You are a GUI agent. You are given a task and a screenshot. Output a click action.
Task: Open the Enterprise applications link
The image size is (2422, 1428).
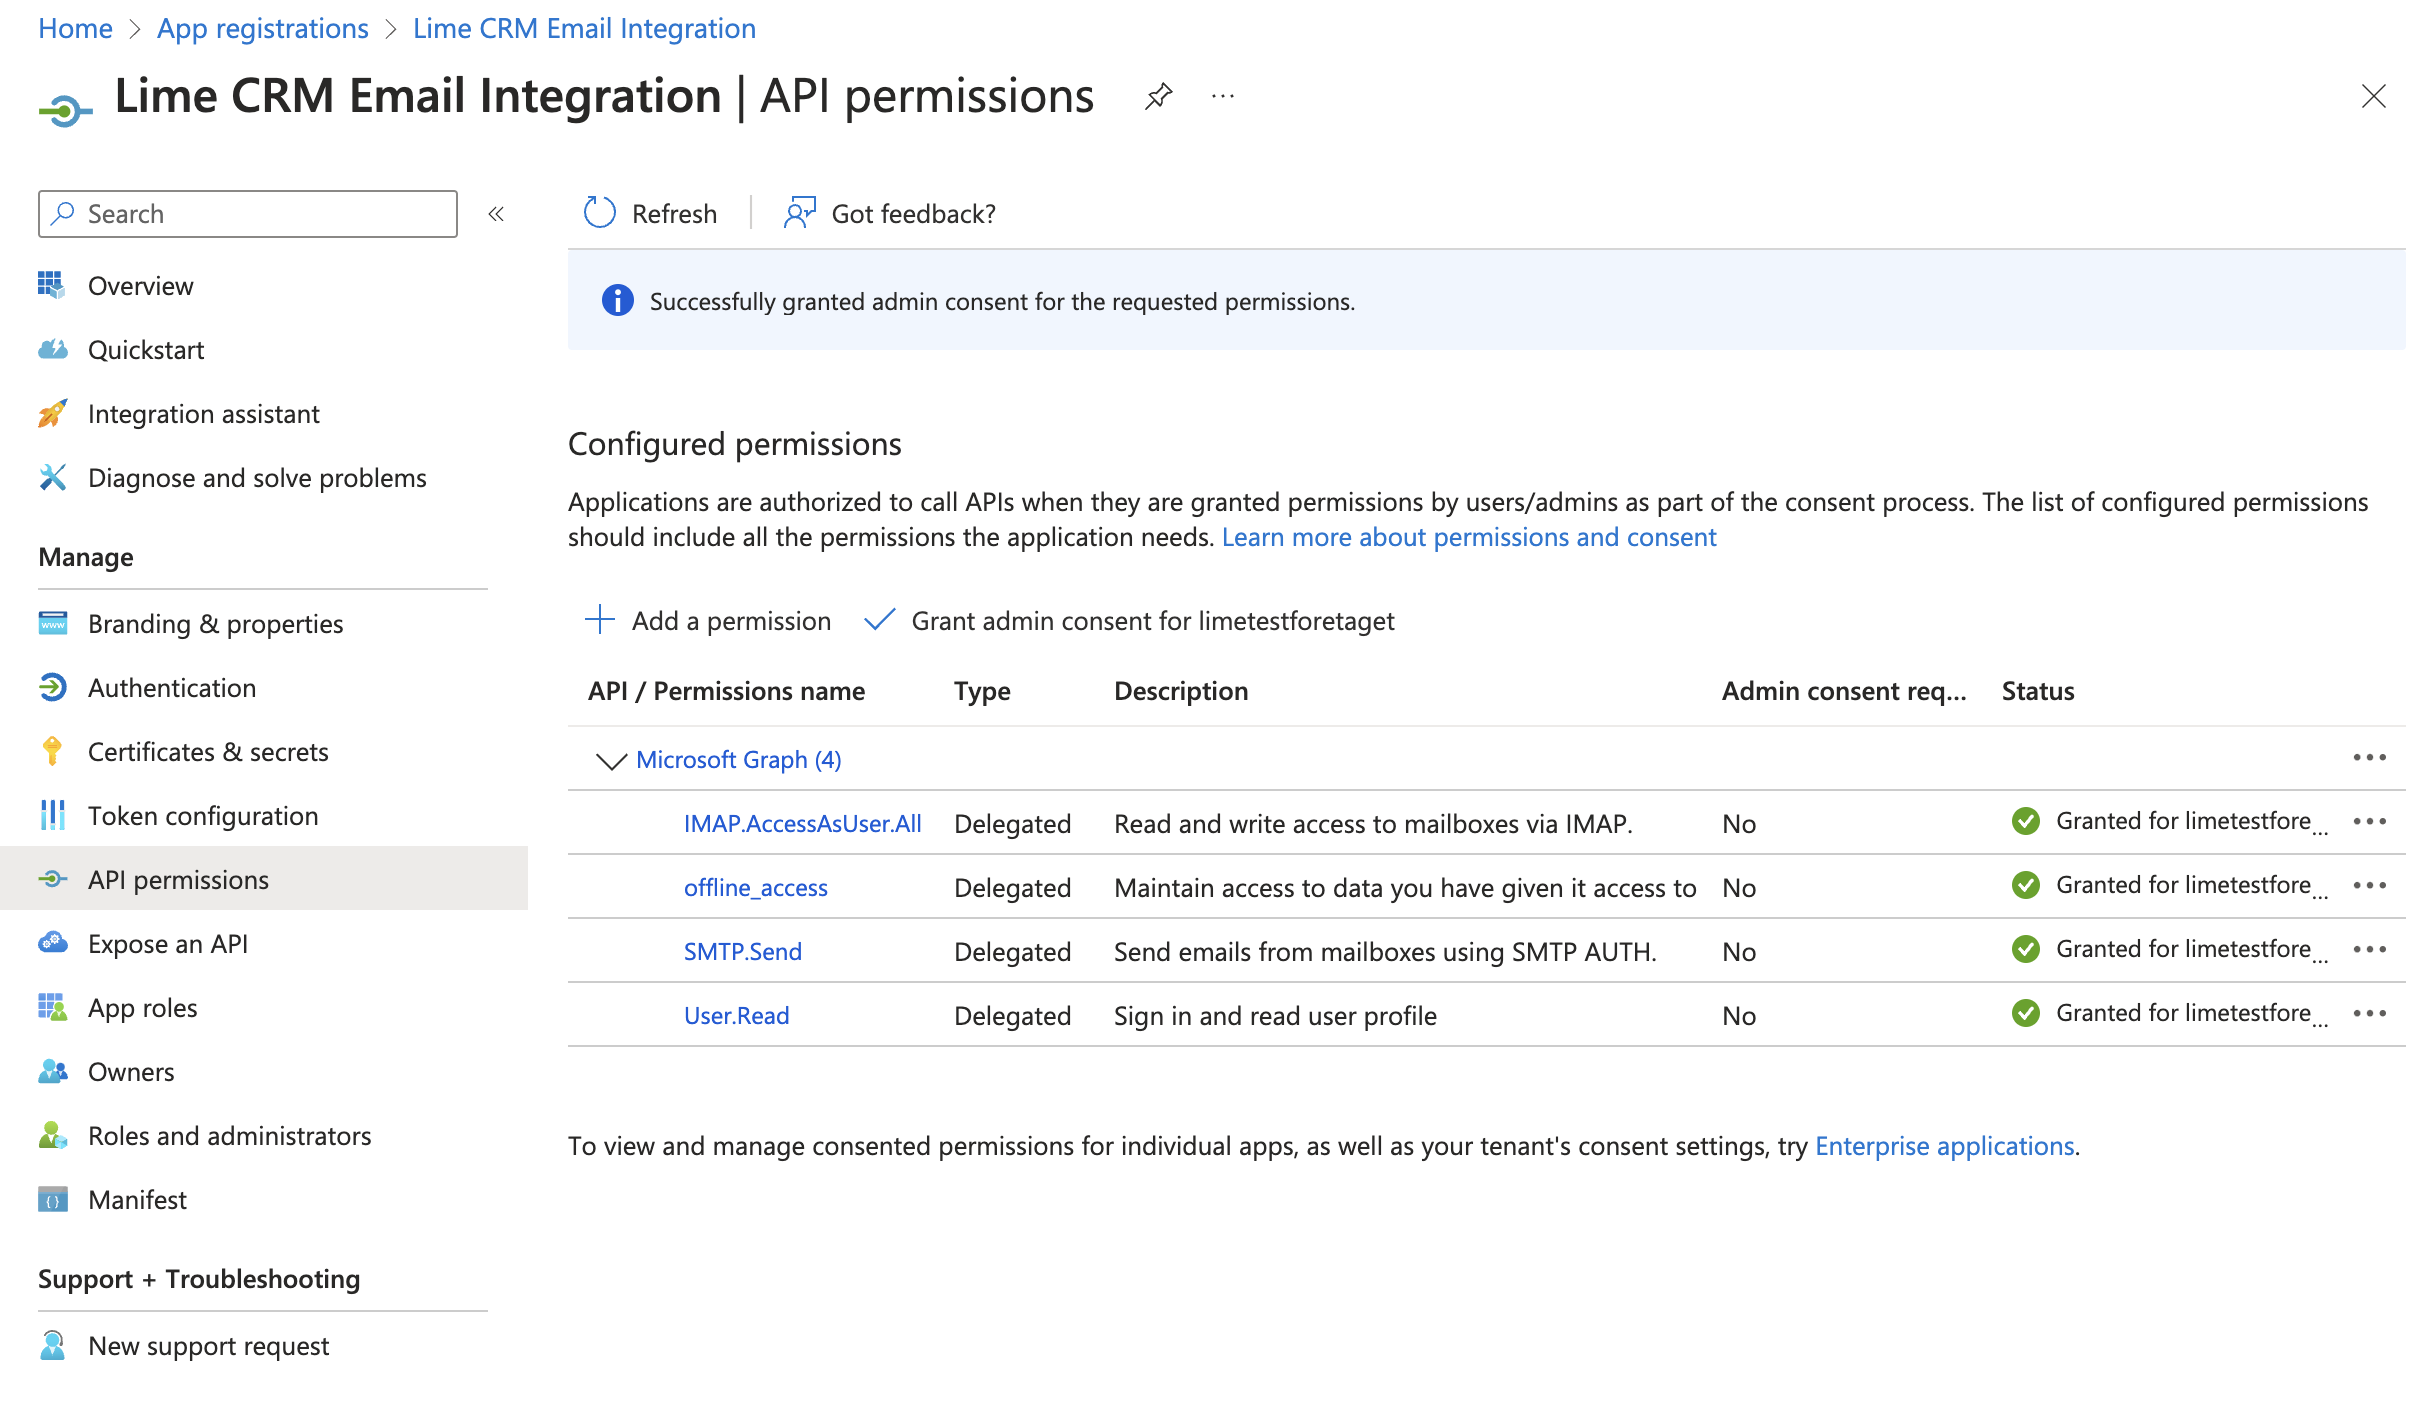(x=1945, y=1146)
